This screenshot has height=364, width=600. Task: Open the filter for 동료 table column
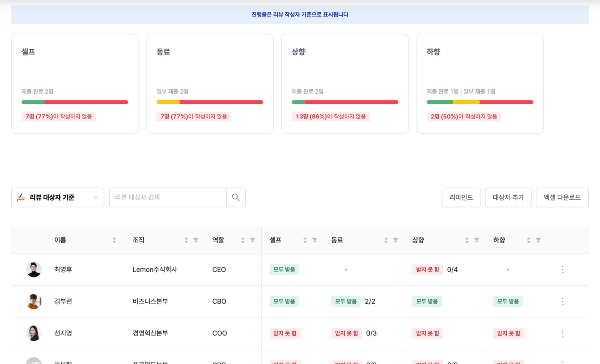coord(395,240)
